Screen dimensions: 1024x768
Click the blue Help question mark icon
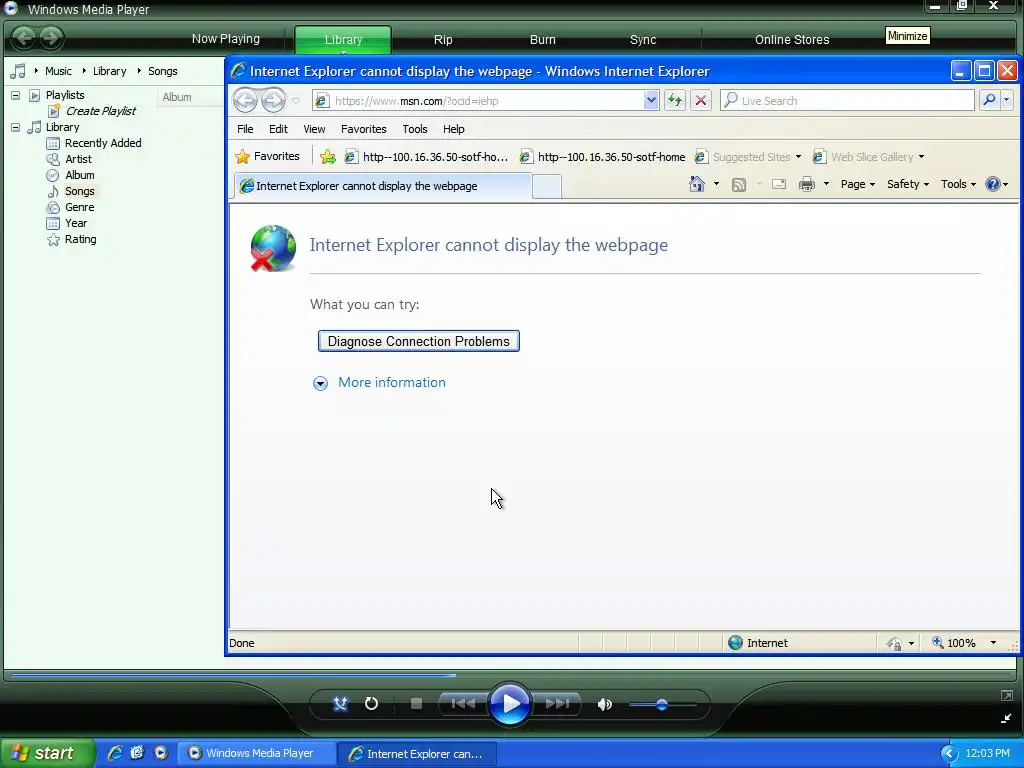pos(993,184)
